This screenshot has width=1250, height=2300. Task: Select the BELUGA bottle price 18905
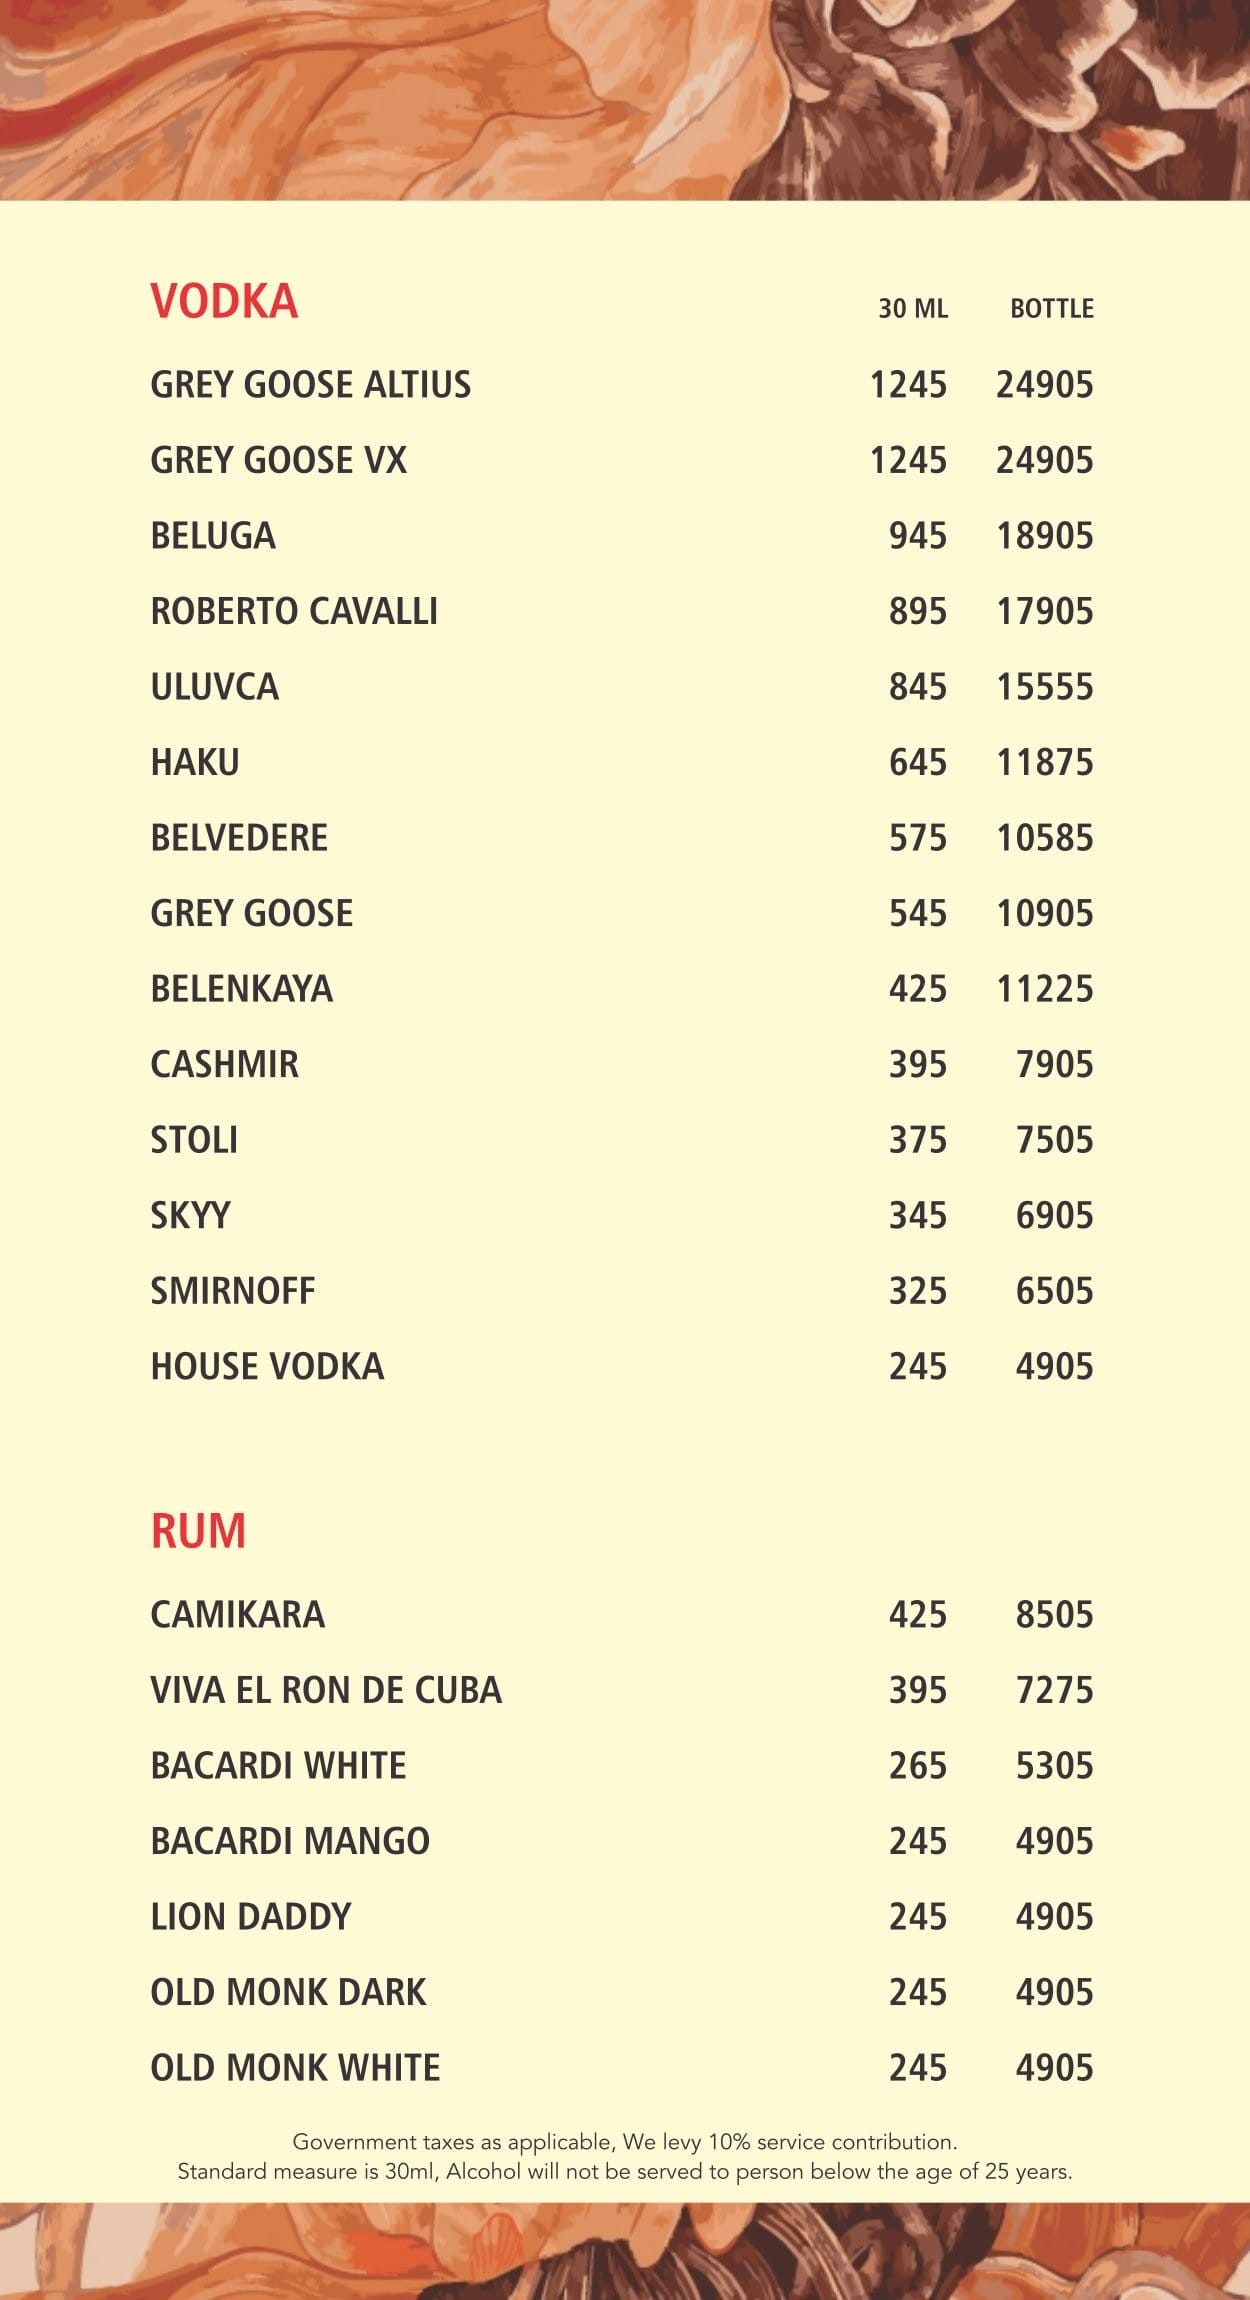pos(1045,536)
